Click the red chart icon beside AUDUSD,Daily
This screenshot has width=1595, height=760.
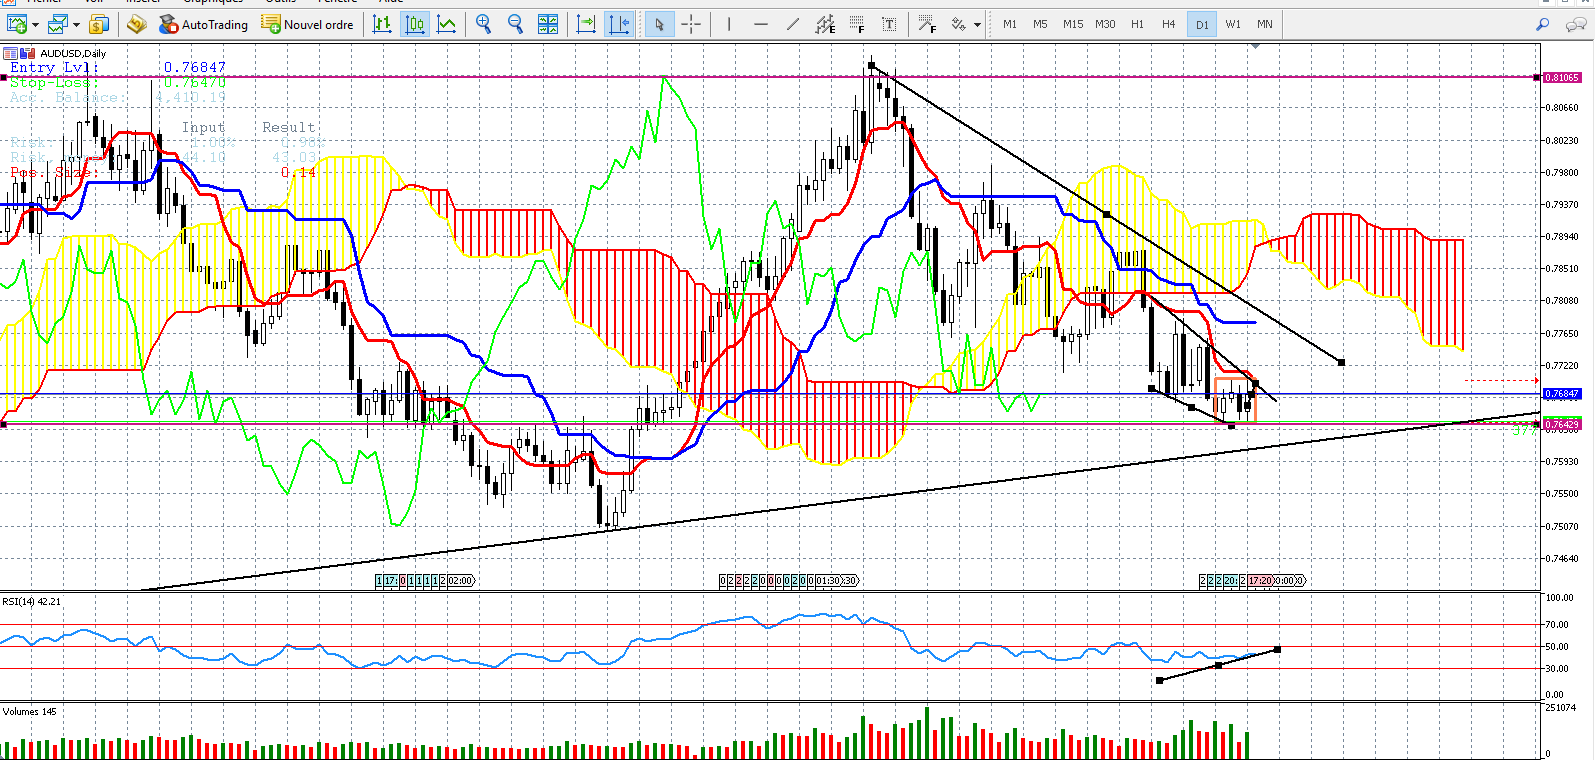coord(28,53)
